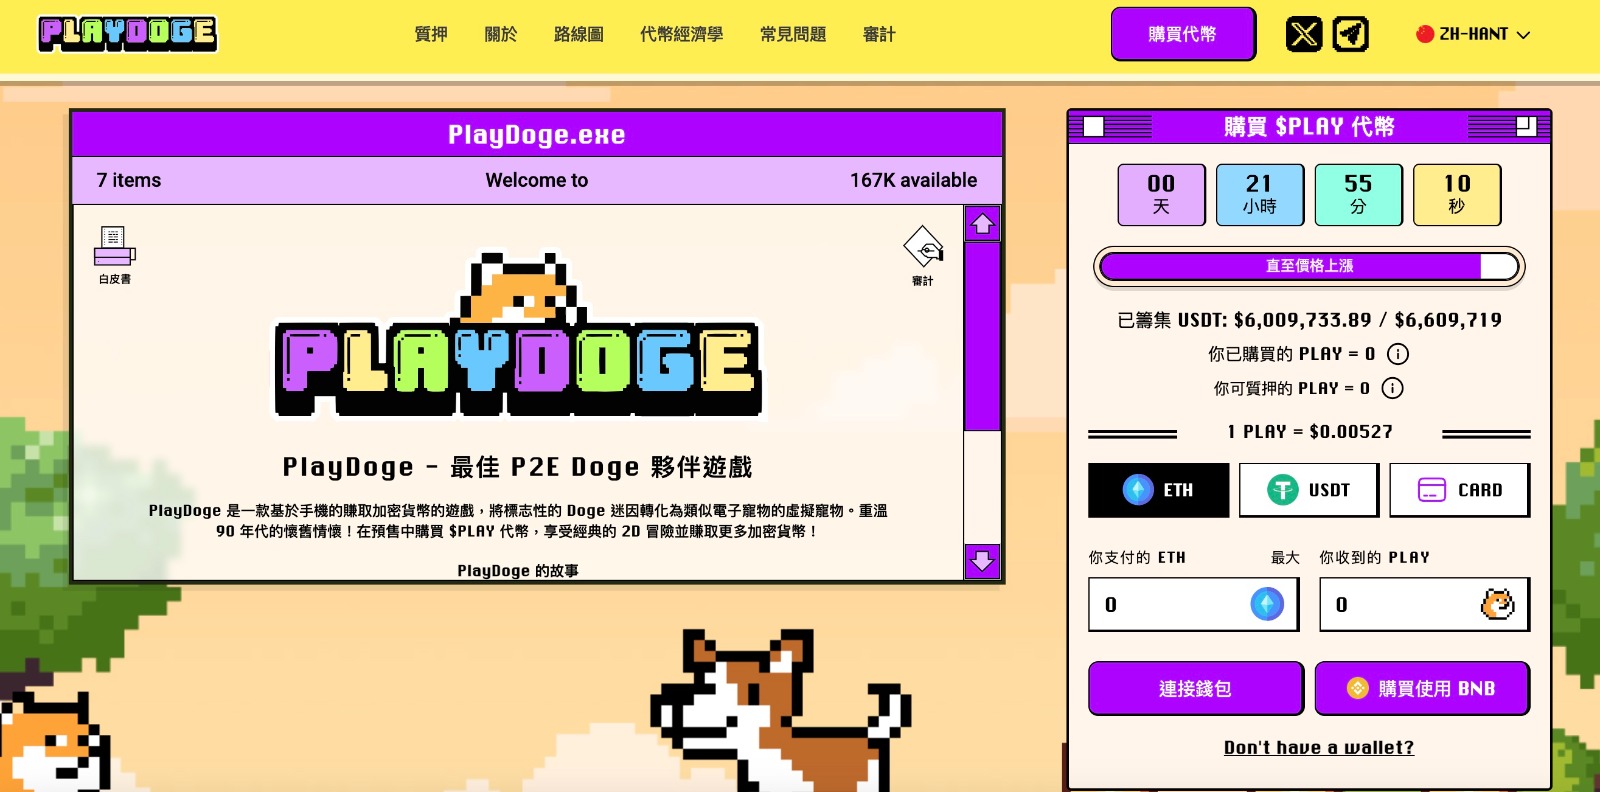
Task: Focus the 你收到的 PLAY input field
Action: 1425,604
